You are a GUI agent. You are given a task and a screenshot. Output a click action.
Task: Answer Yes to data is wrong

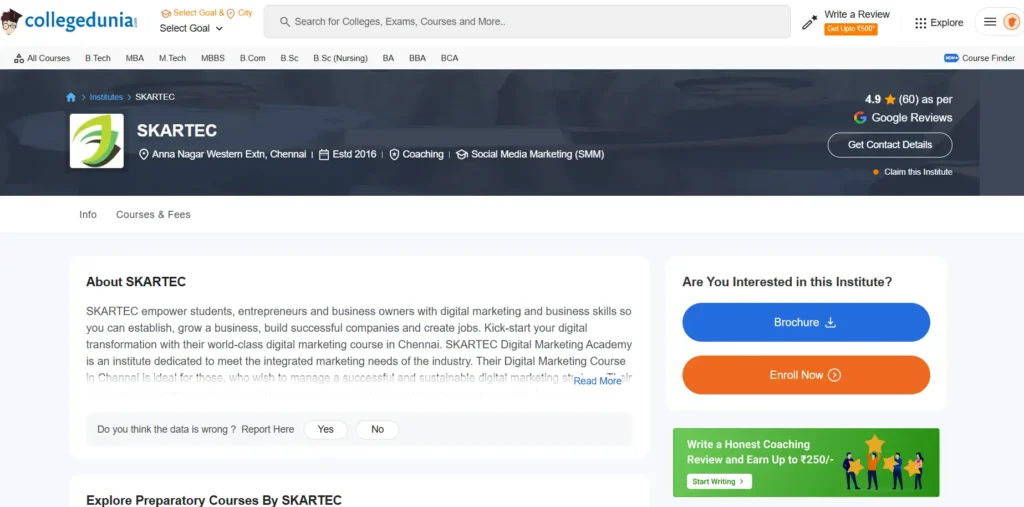click(x=325, y=429)
